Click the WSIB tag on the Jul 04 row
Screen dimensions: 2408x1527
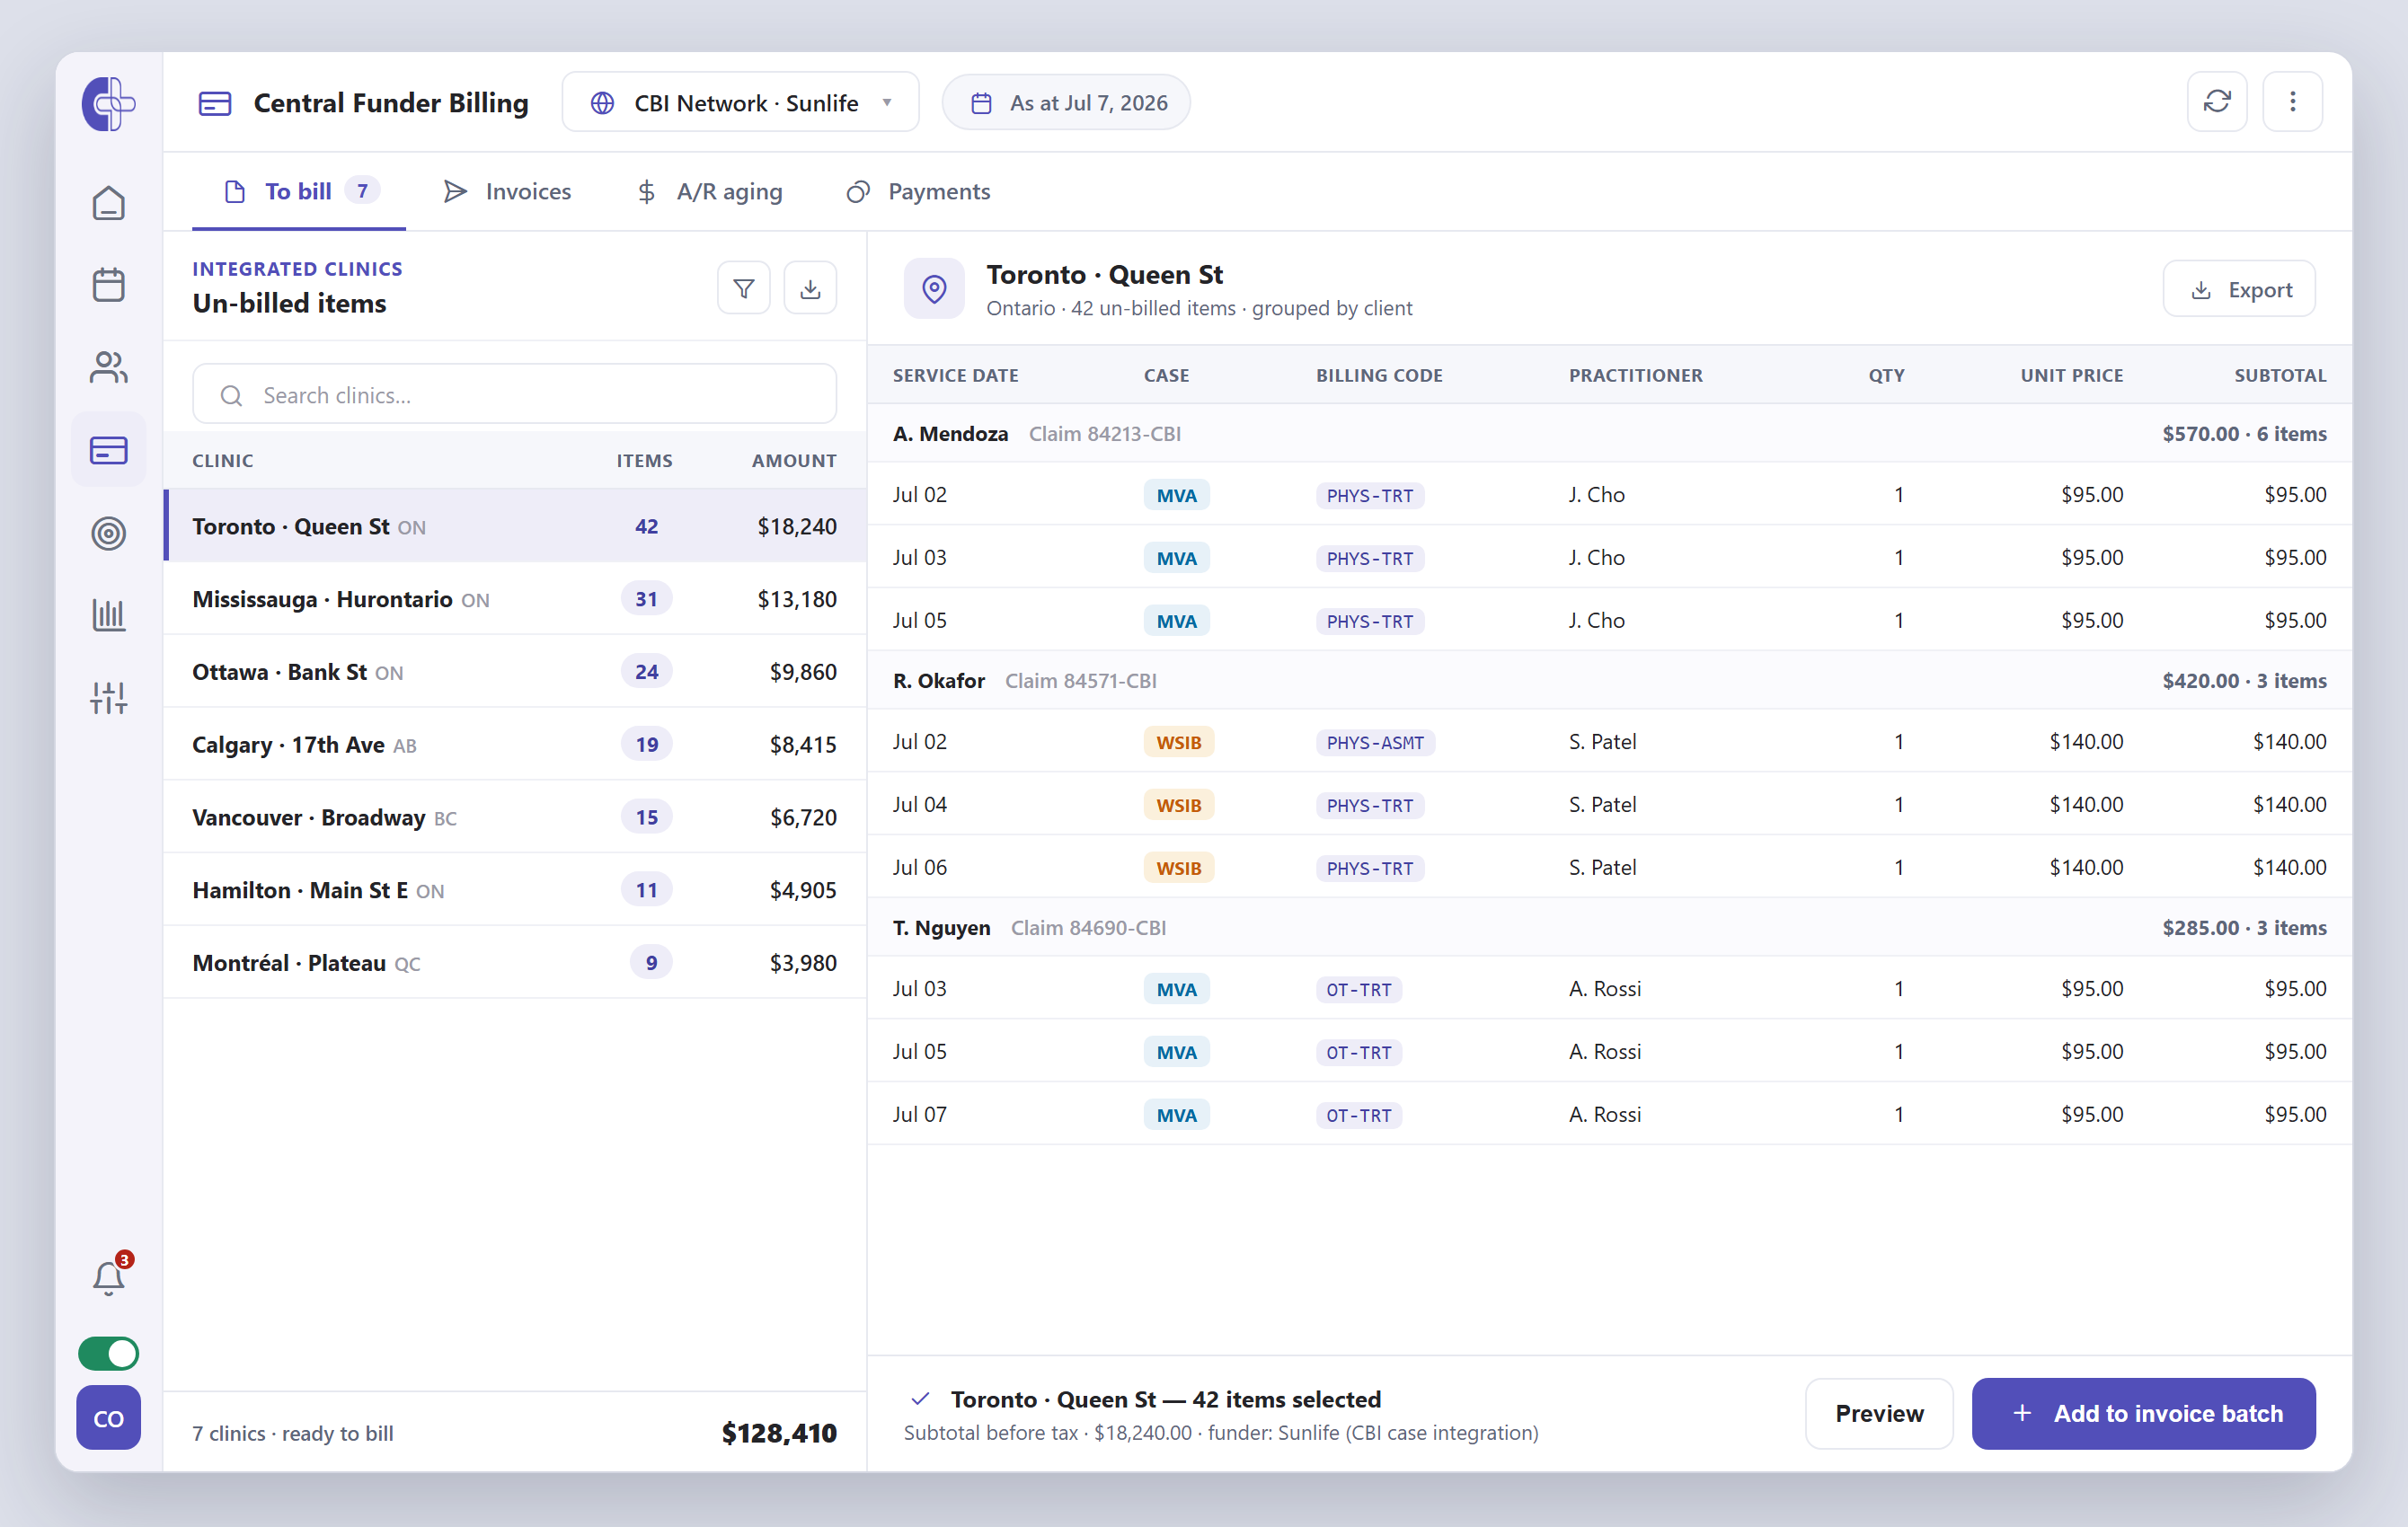pyautogui.click(x=1178, y=805)
